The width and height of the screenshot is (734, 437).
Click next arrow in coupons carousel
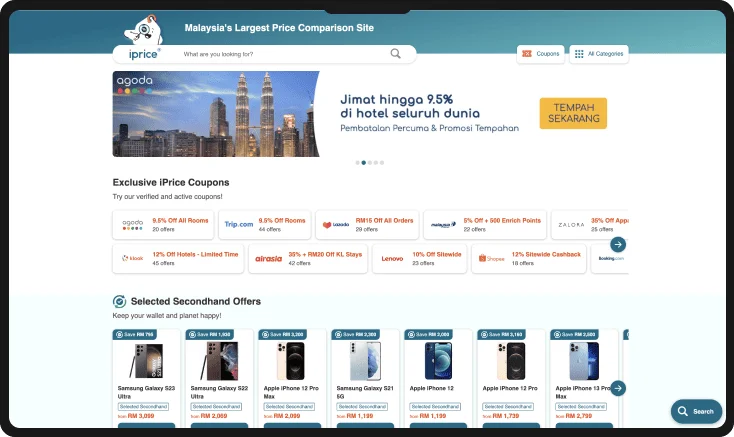coord(618,244)
